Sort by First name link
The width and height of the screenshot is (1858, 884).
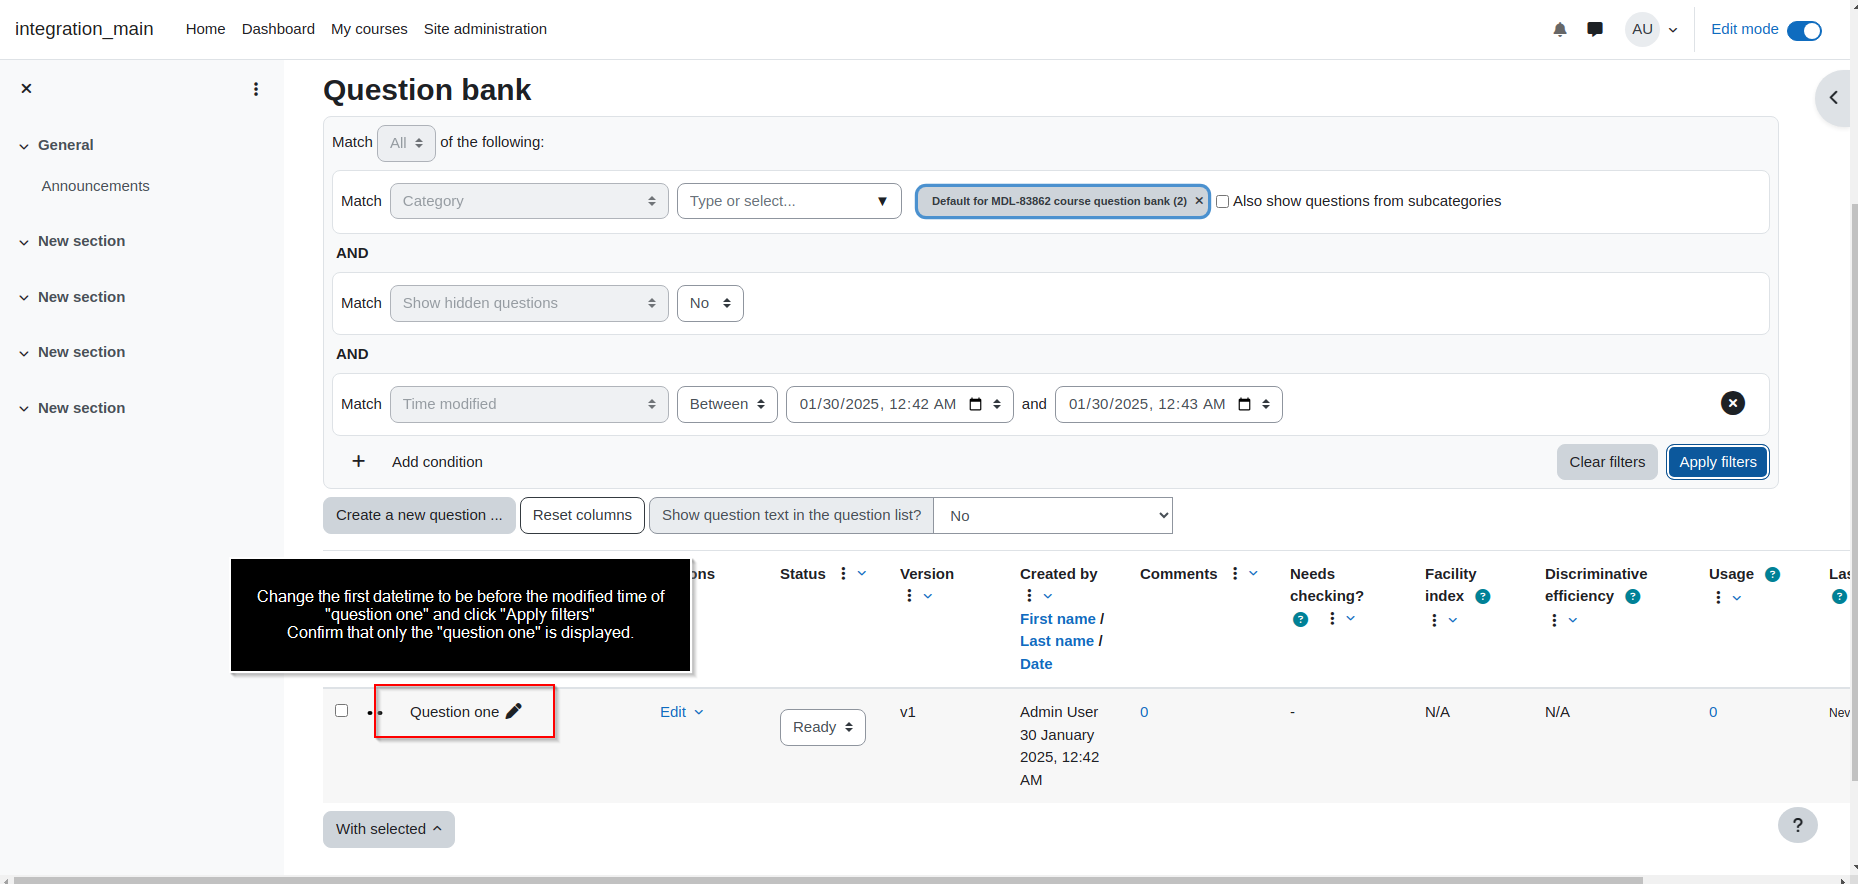(1058, 619)
